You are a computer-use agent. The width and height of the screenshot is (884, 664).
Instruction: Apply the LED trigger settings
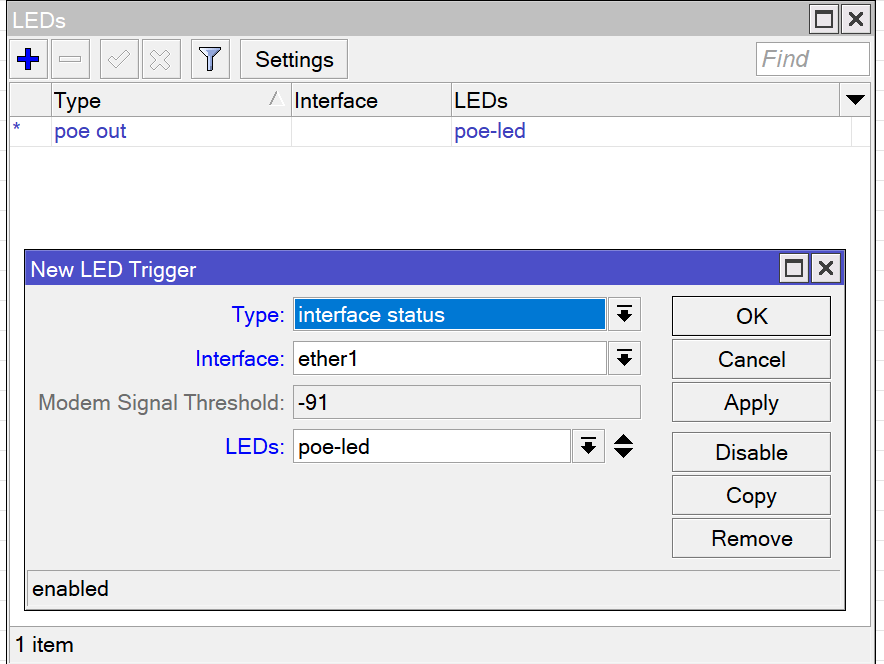(x=750, y=402)
